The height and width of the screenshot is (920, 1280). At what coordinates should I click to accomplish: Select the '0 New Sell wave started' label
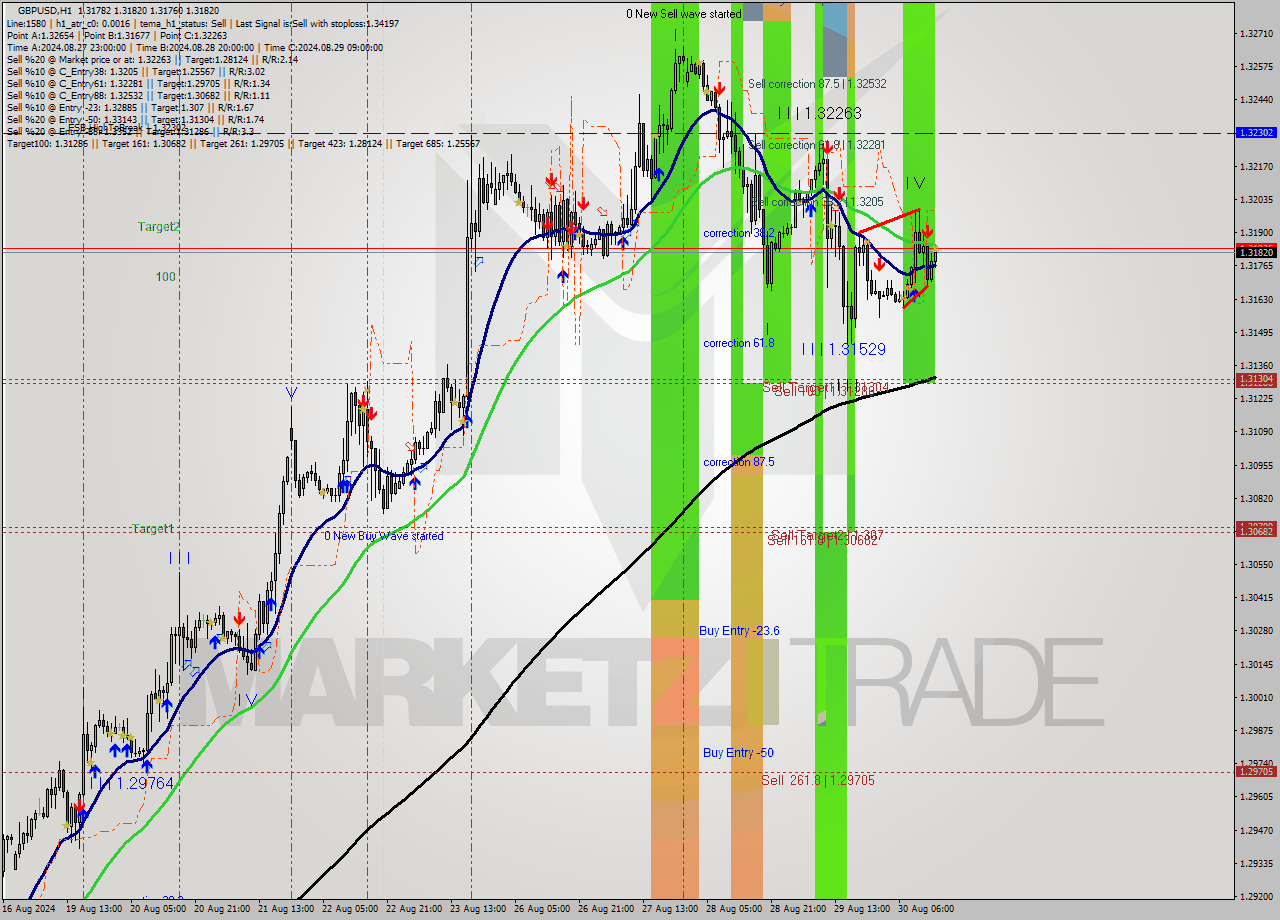coord(684,14)
